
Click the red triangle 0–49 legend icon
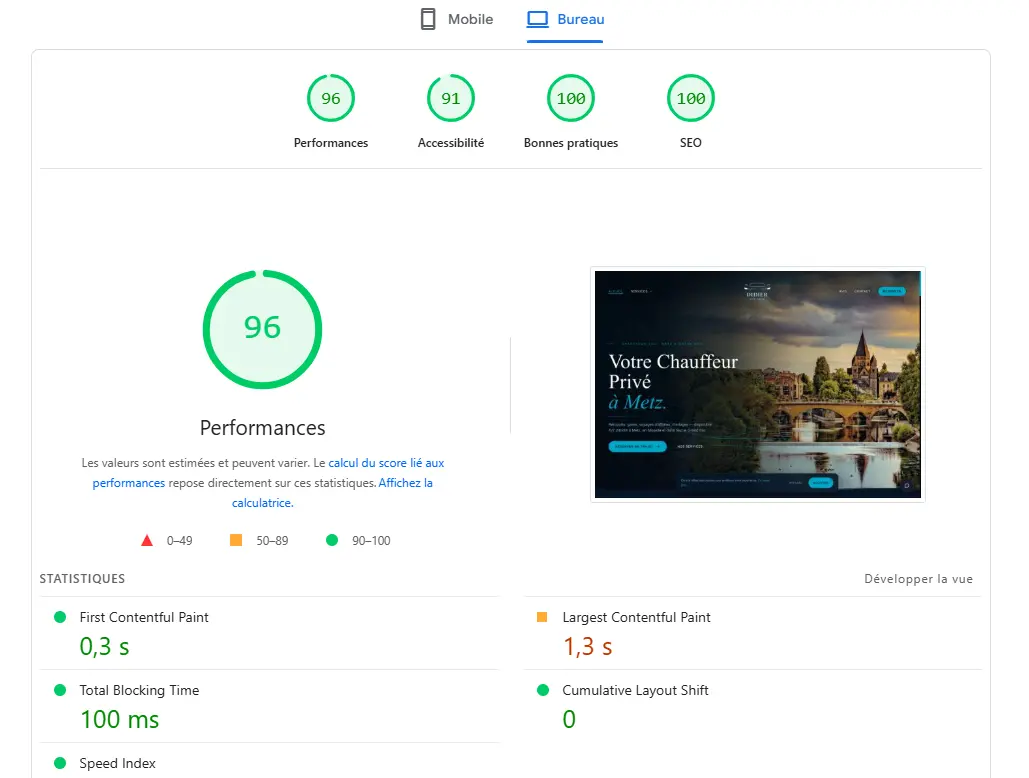pos(147,541)
